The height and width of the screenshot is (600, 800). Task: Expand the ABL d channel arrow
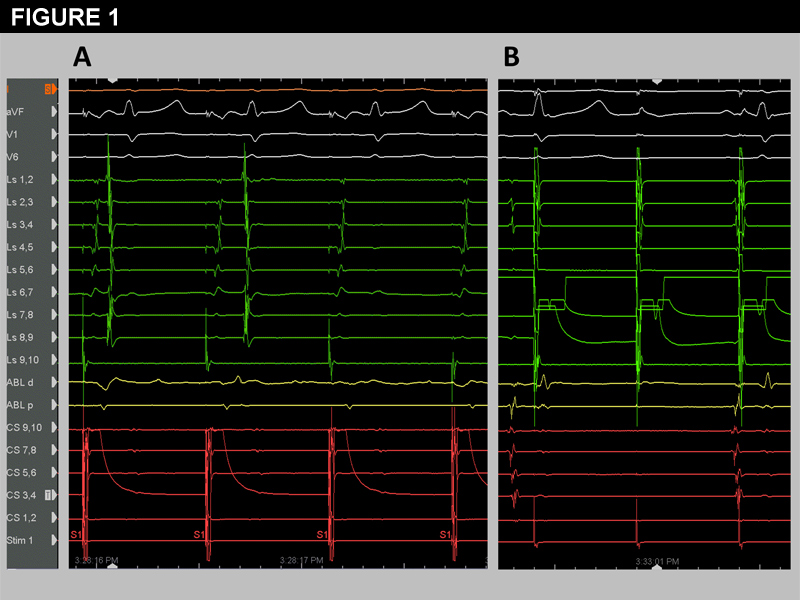(55, 382)
